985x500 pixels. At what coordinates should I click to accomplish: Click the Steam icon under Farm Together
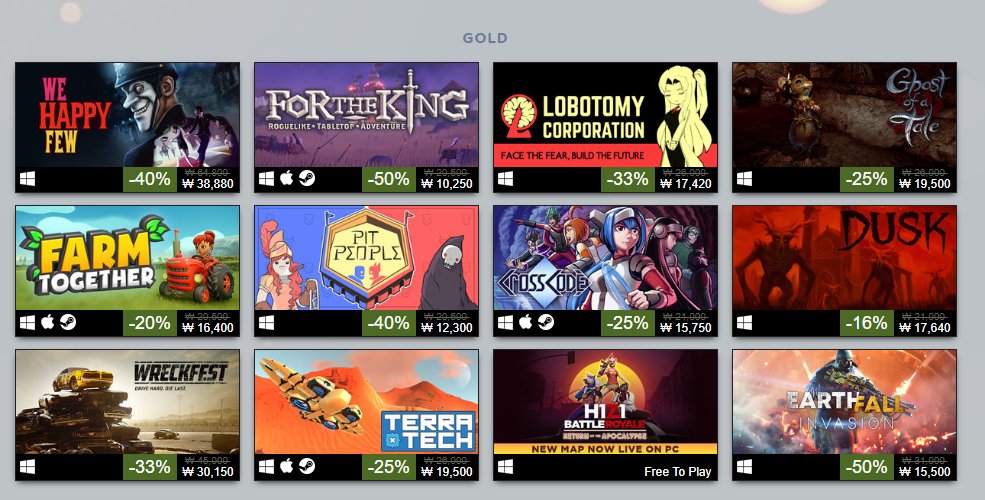(x=68, y=323)
